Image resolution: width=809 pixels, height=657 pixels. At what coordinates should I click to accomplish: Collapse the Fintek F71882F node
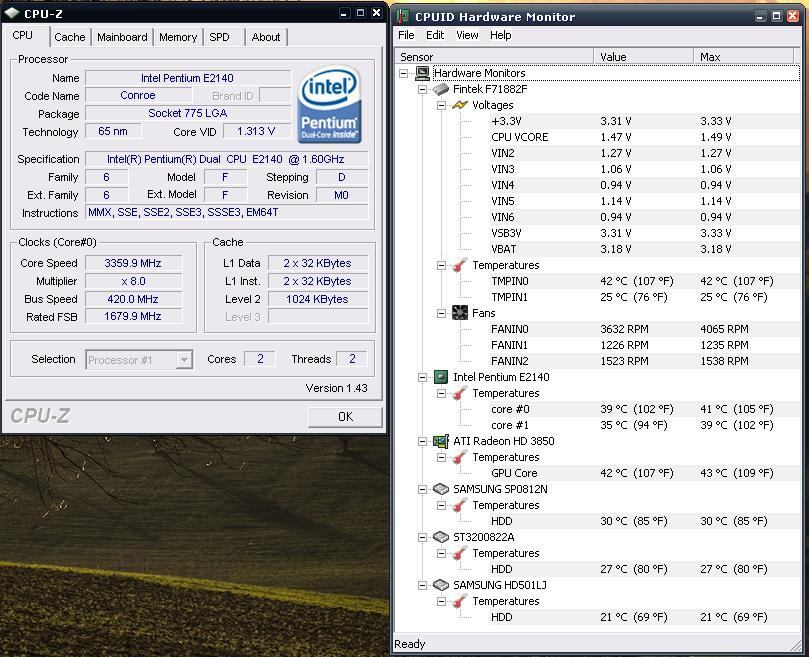pyautogui.click(x=423, y=89)
